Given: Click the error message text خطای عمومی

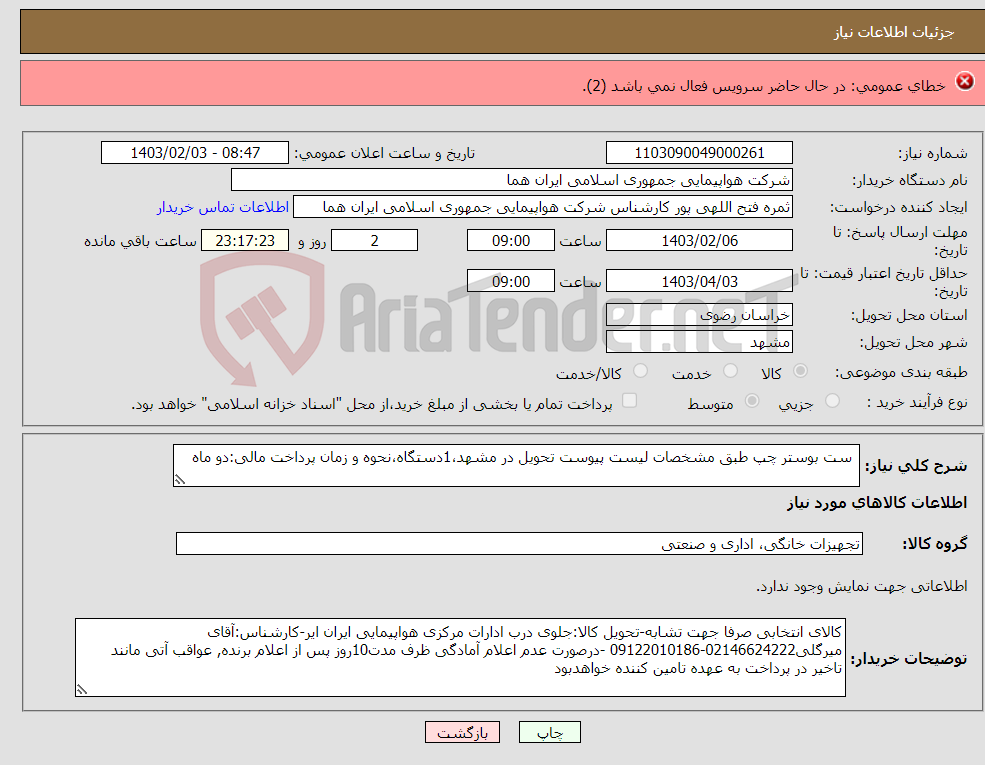Looking at the screenshot, I should [764, 86].
